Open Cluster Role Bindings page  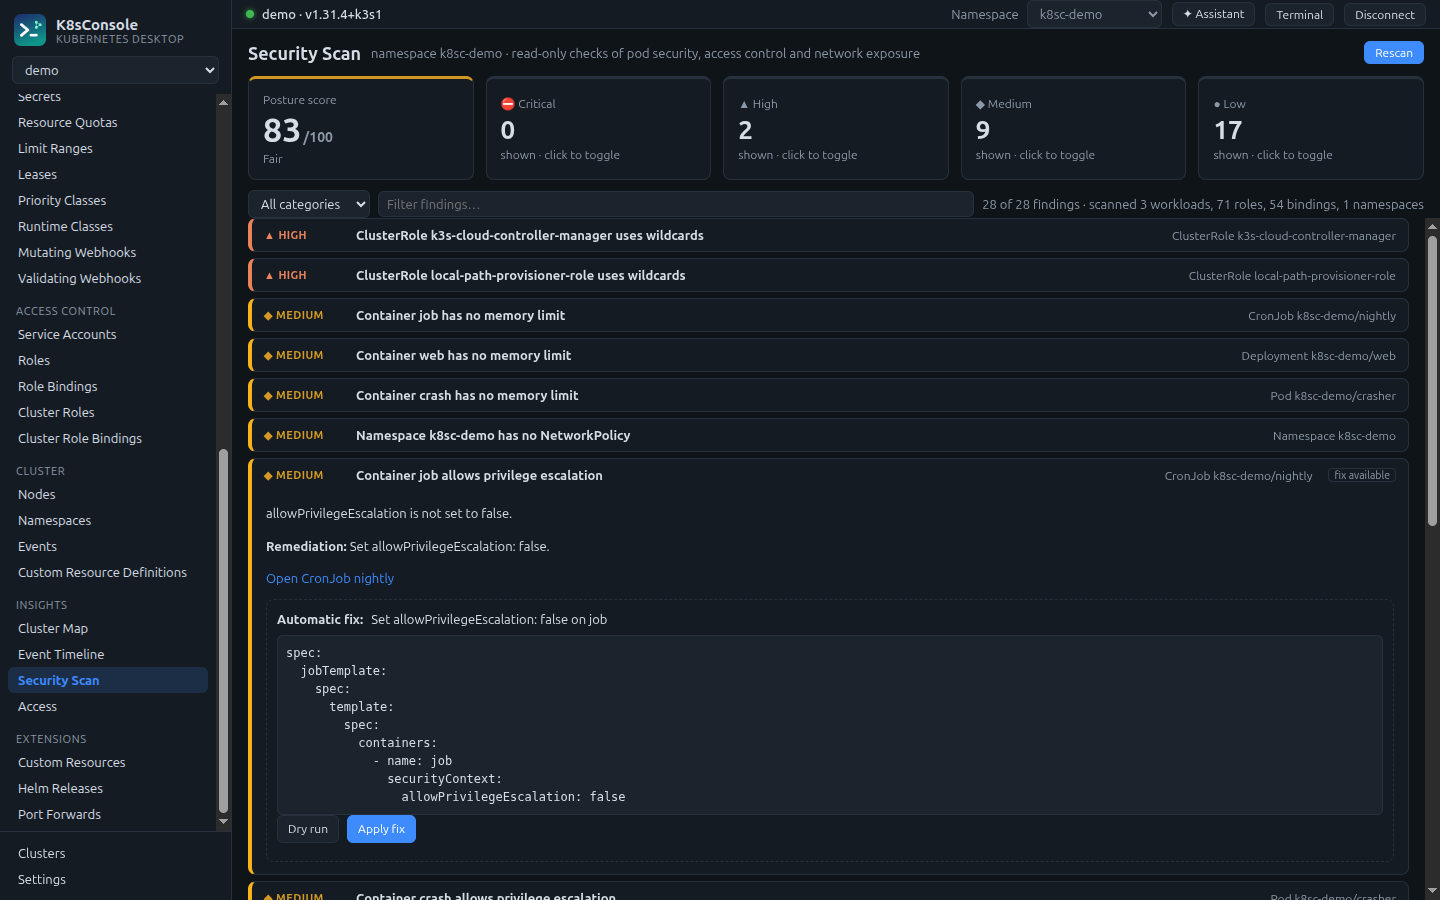point(108,438)
